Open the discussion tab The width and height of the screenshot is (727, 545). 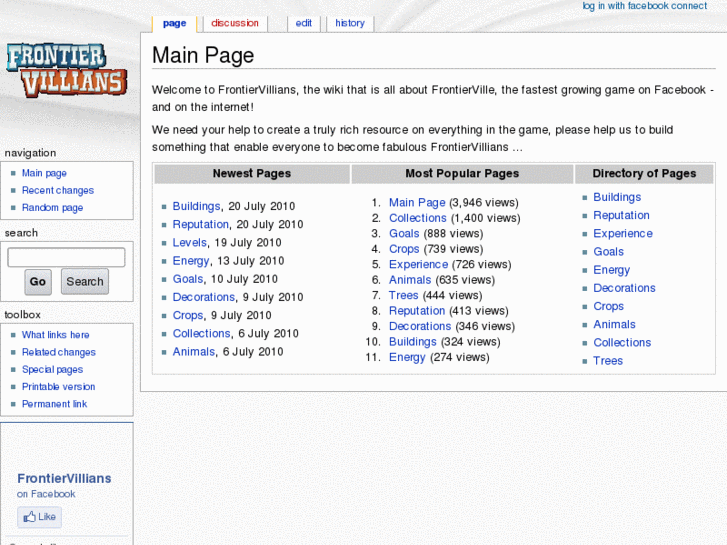tap(235, 23)
